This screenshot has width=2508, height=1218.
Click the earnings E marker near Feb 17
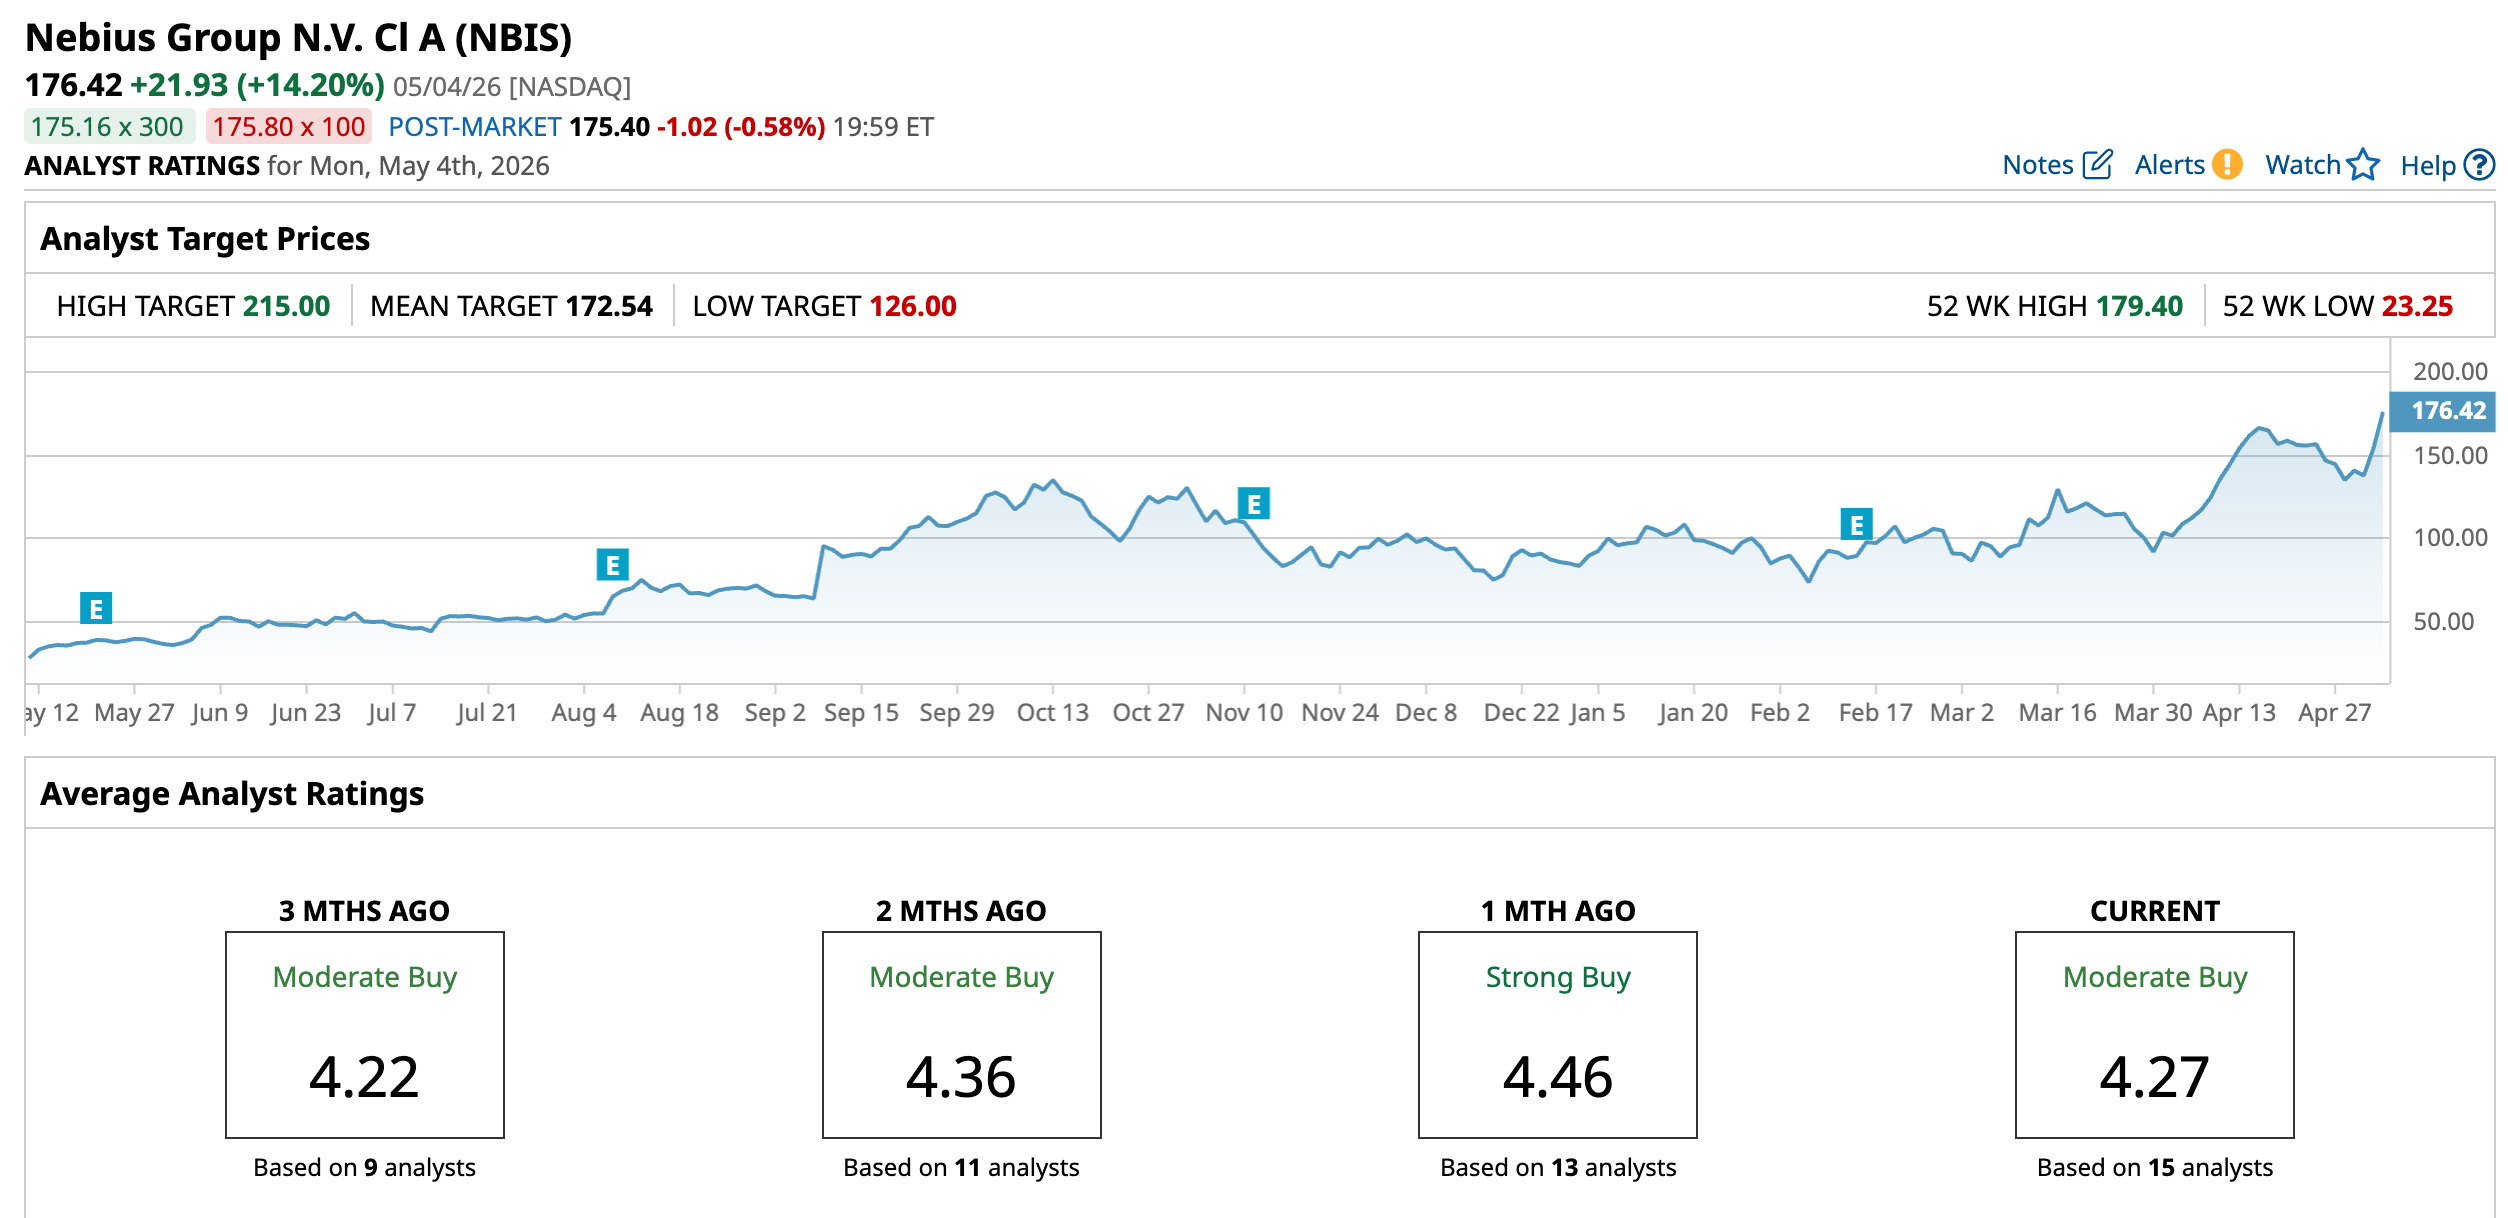pyautogui.click(x=1857, y=524)
